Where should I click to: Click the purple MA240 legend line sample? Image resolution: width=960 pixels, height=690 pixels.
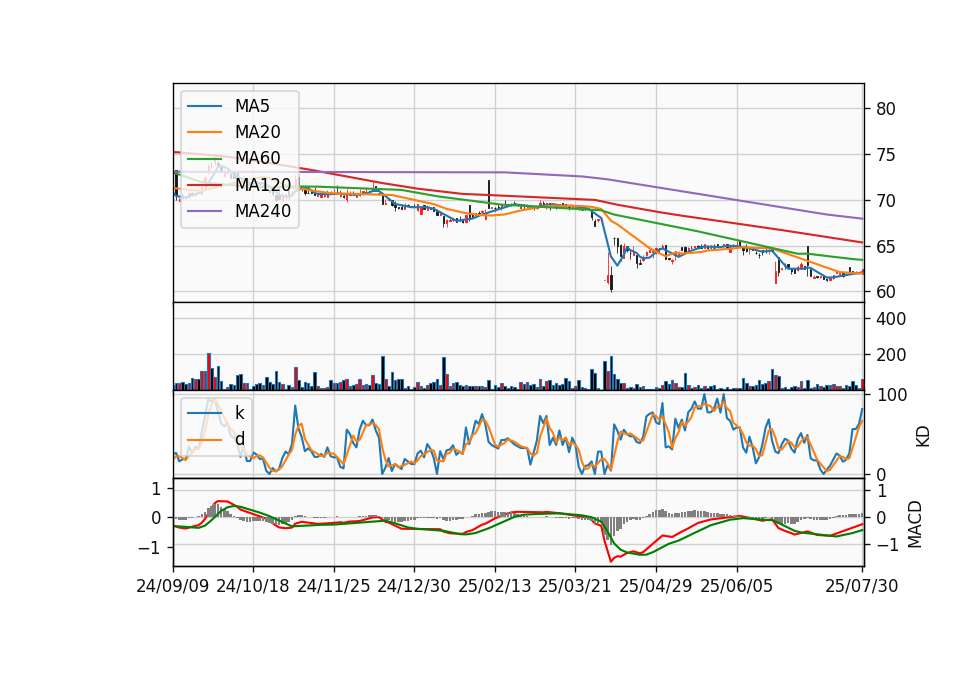click(204, 211)
